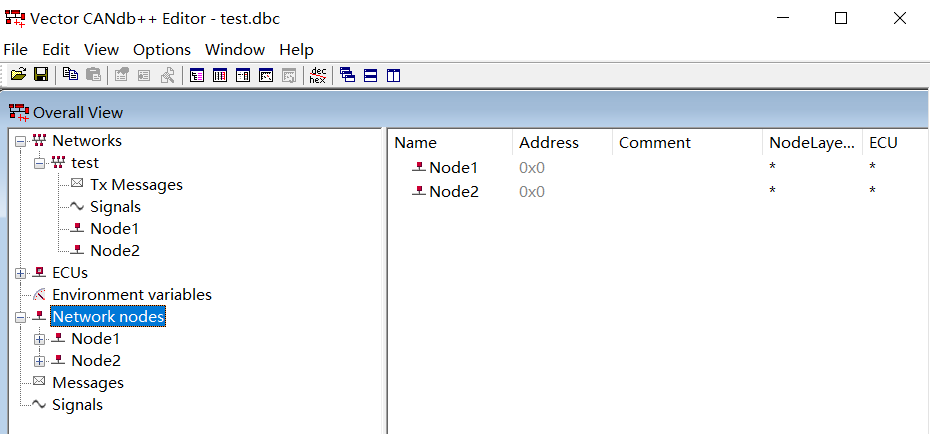Image resolution: width=930 pixels, height=434 pixels.
Task: Click the test network icon in the tree
Action: (59, 162)
